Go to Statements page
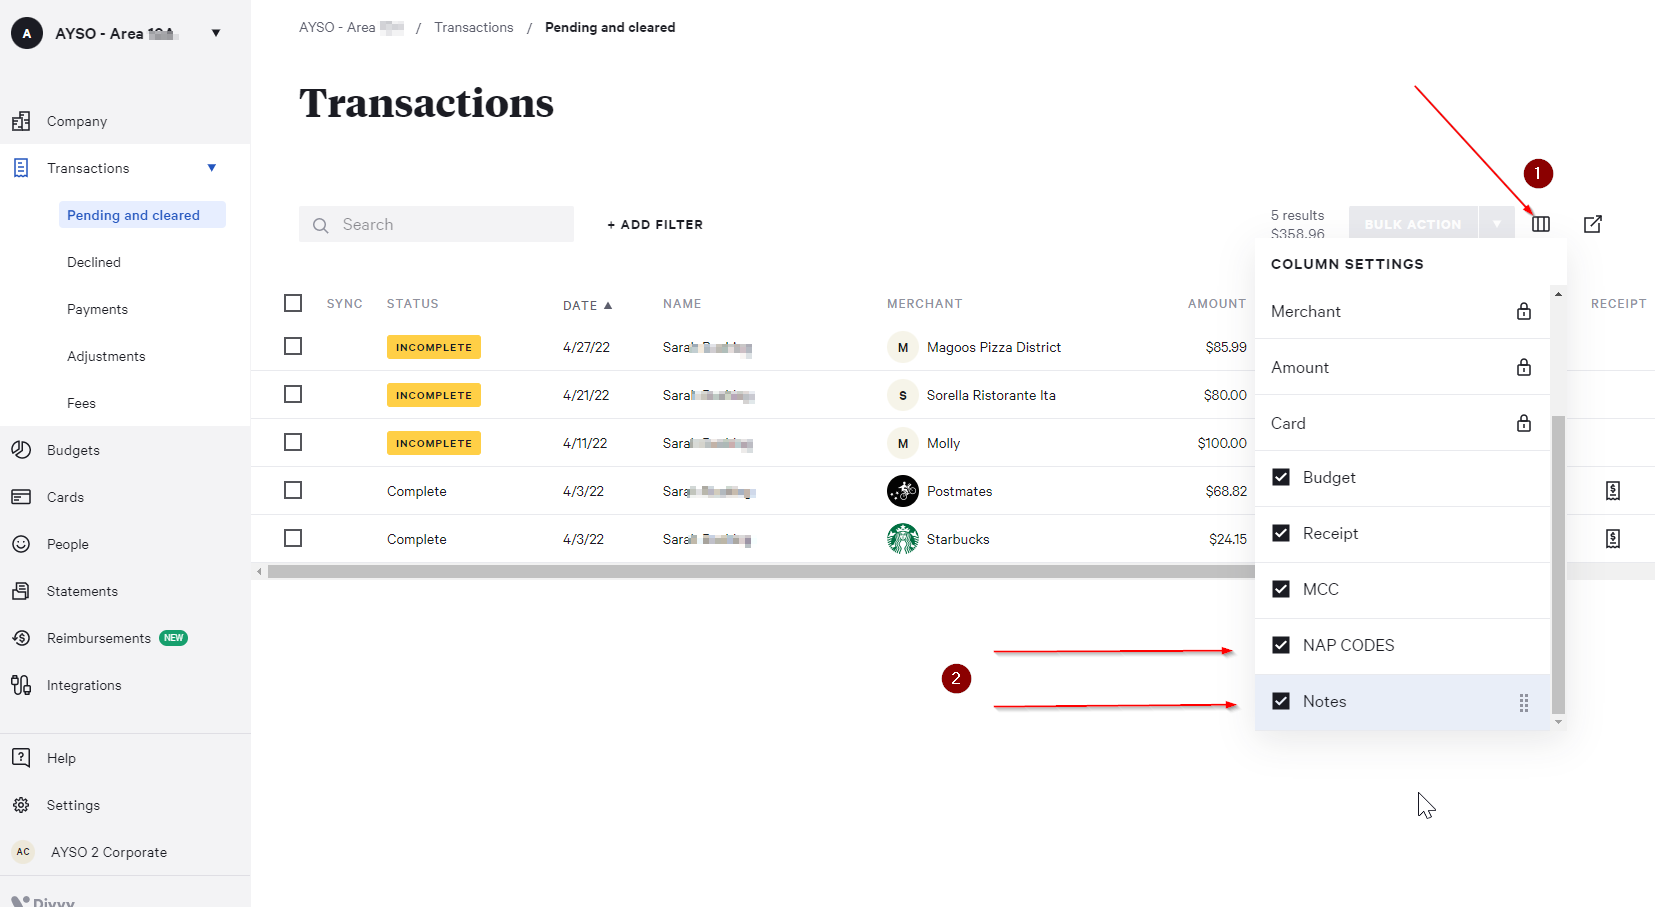 click(82, 591)
